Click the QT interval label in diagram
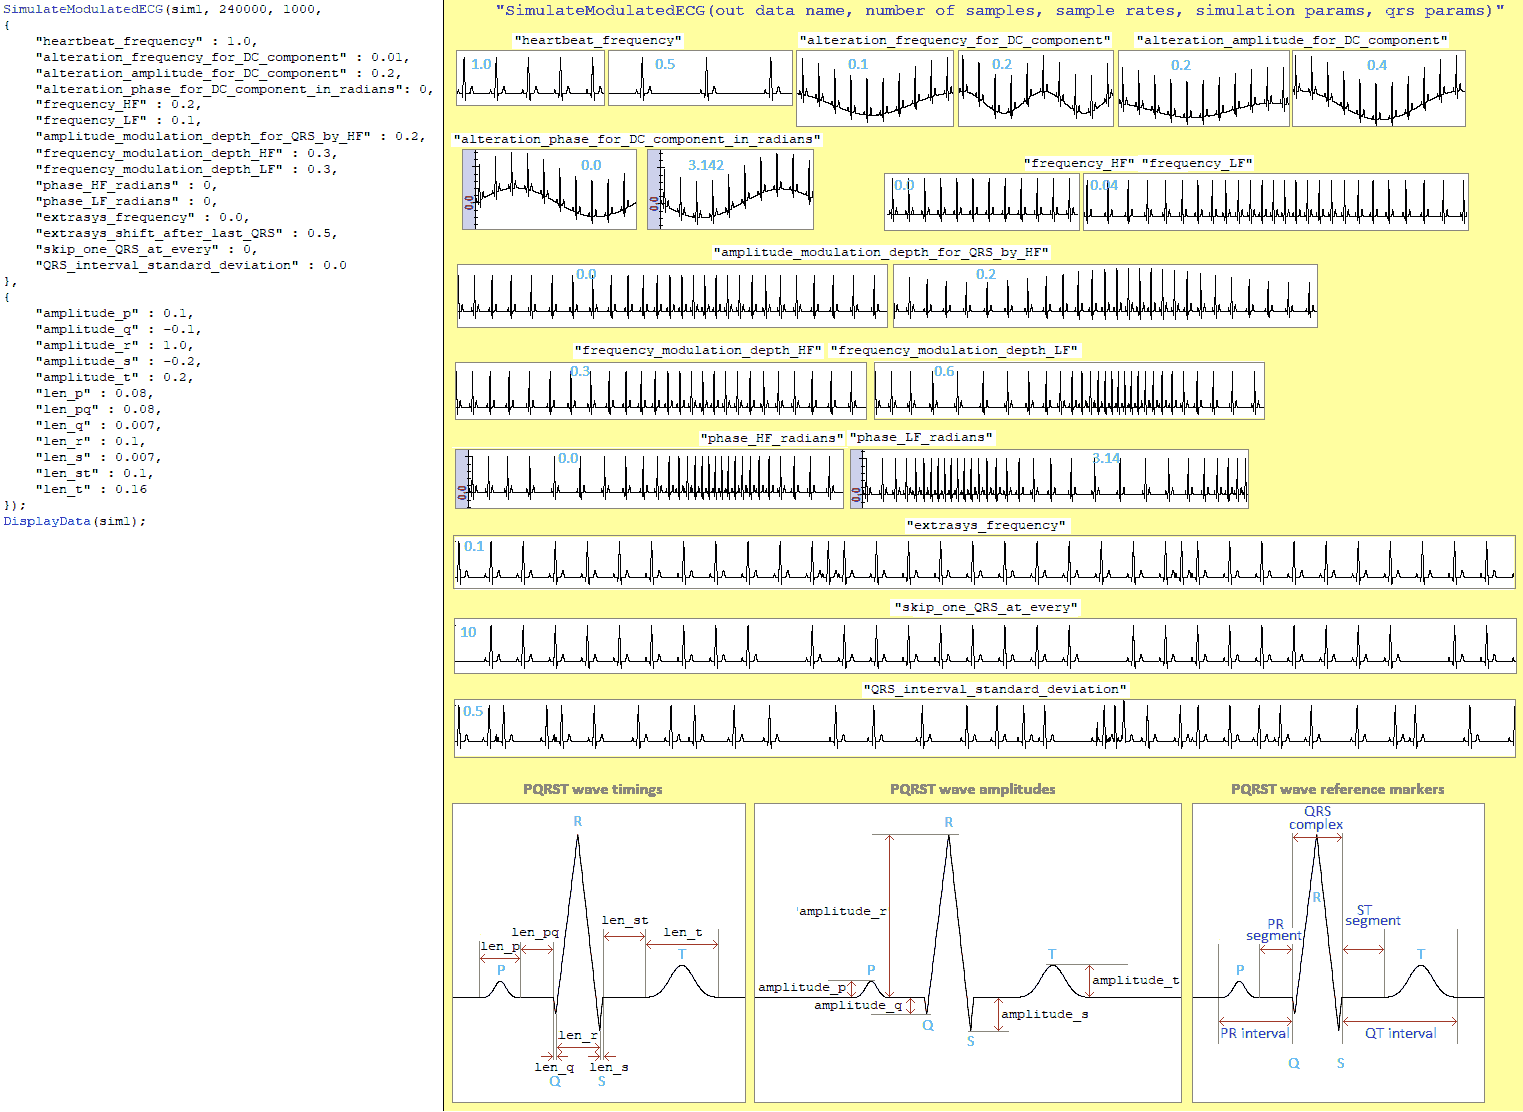The image size is (1523, 1112). pyautogui.click(x=1400, y=1033)
